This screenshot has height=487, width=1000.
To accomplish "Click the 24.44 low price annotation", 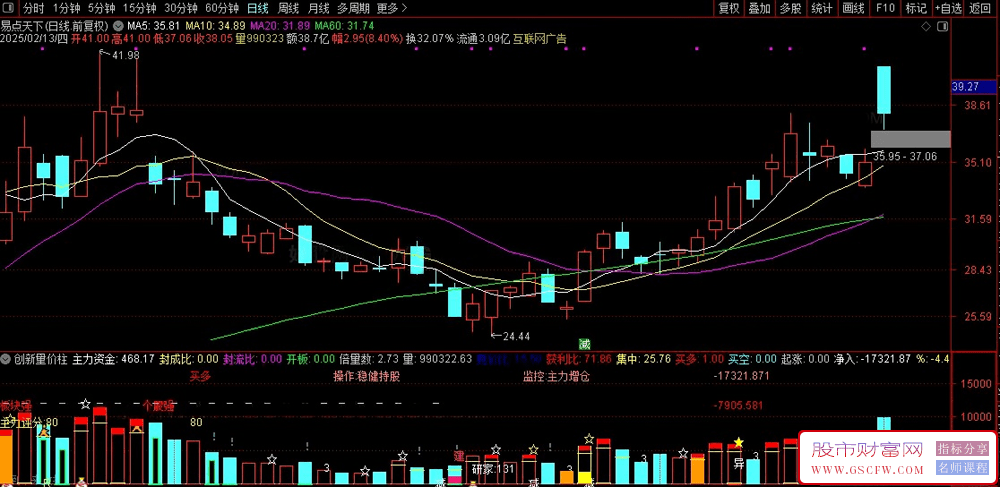I will click(517, 336).
